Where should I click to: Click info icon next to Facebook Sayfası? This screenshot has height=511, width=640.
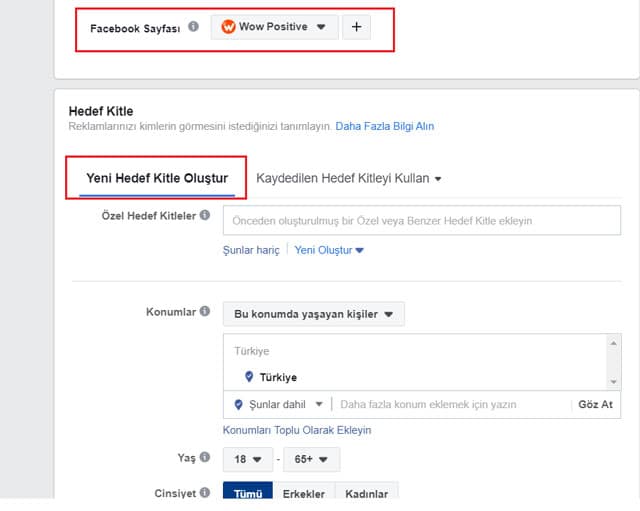(193, 27)
